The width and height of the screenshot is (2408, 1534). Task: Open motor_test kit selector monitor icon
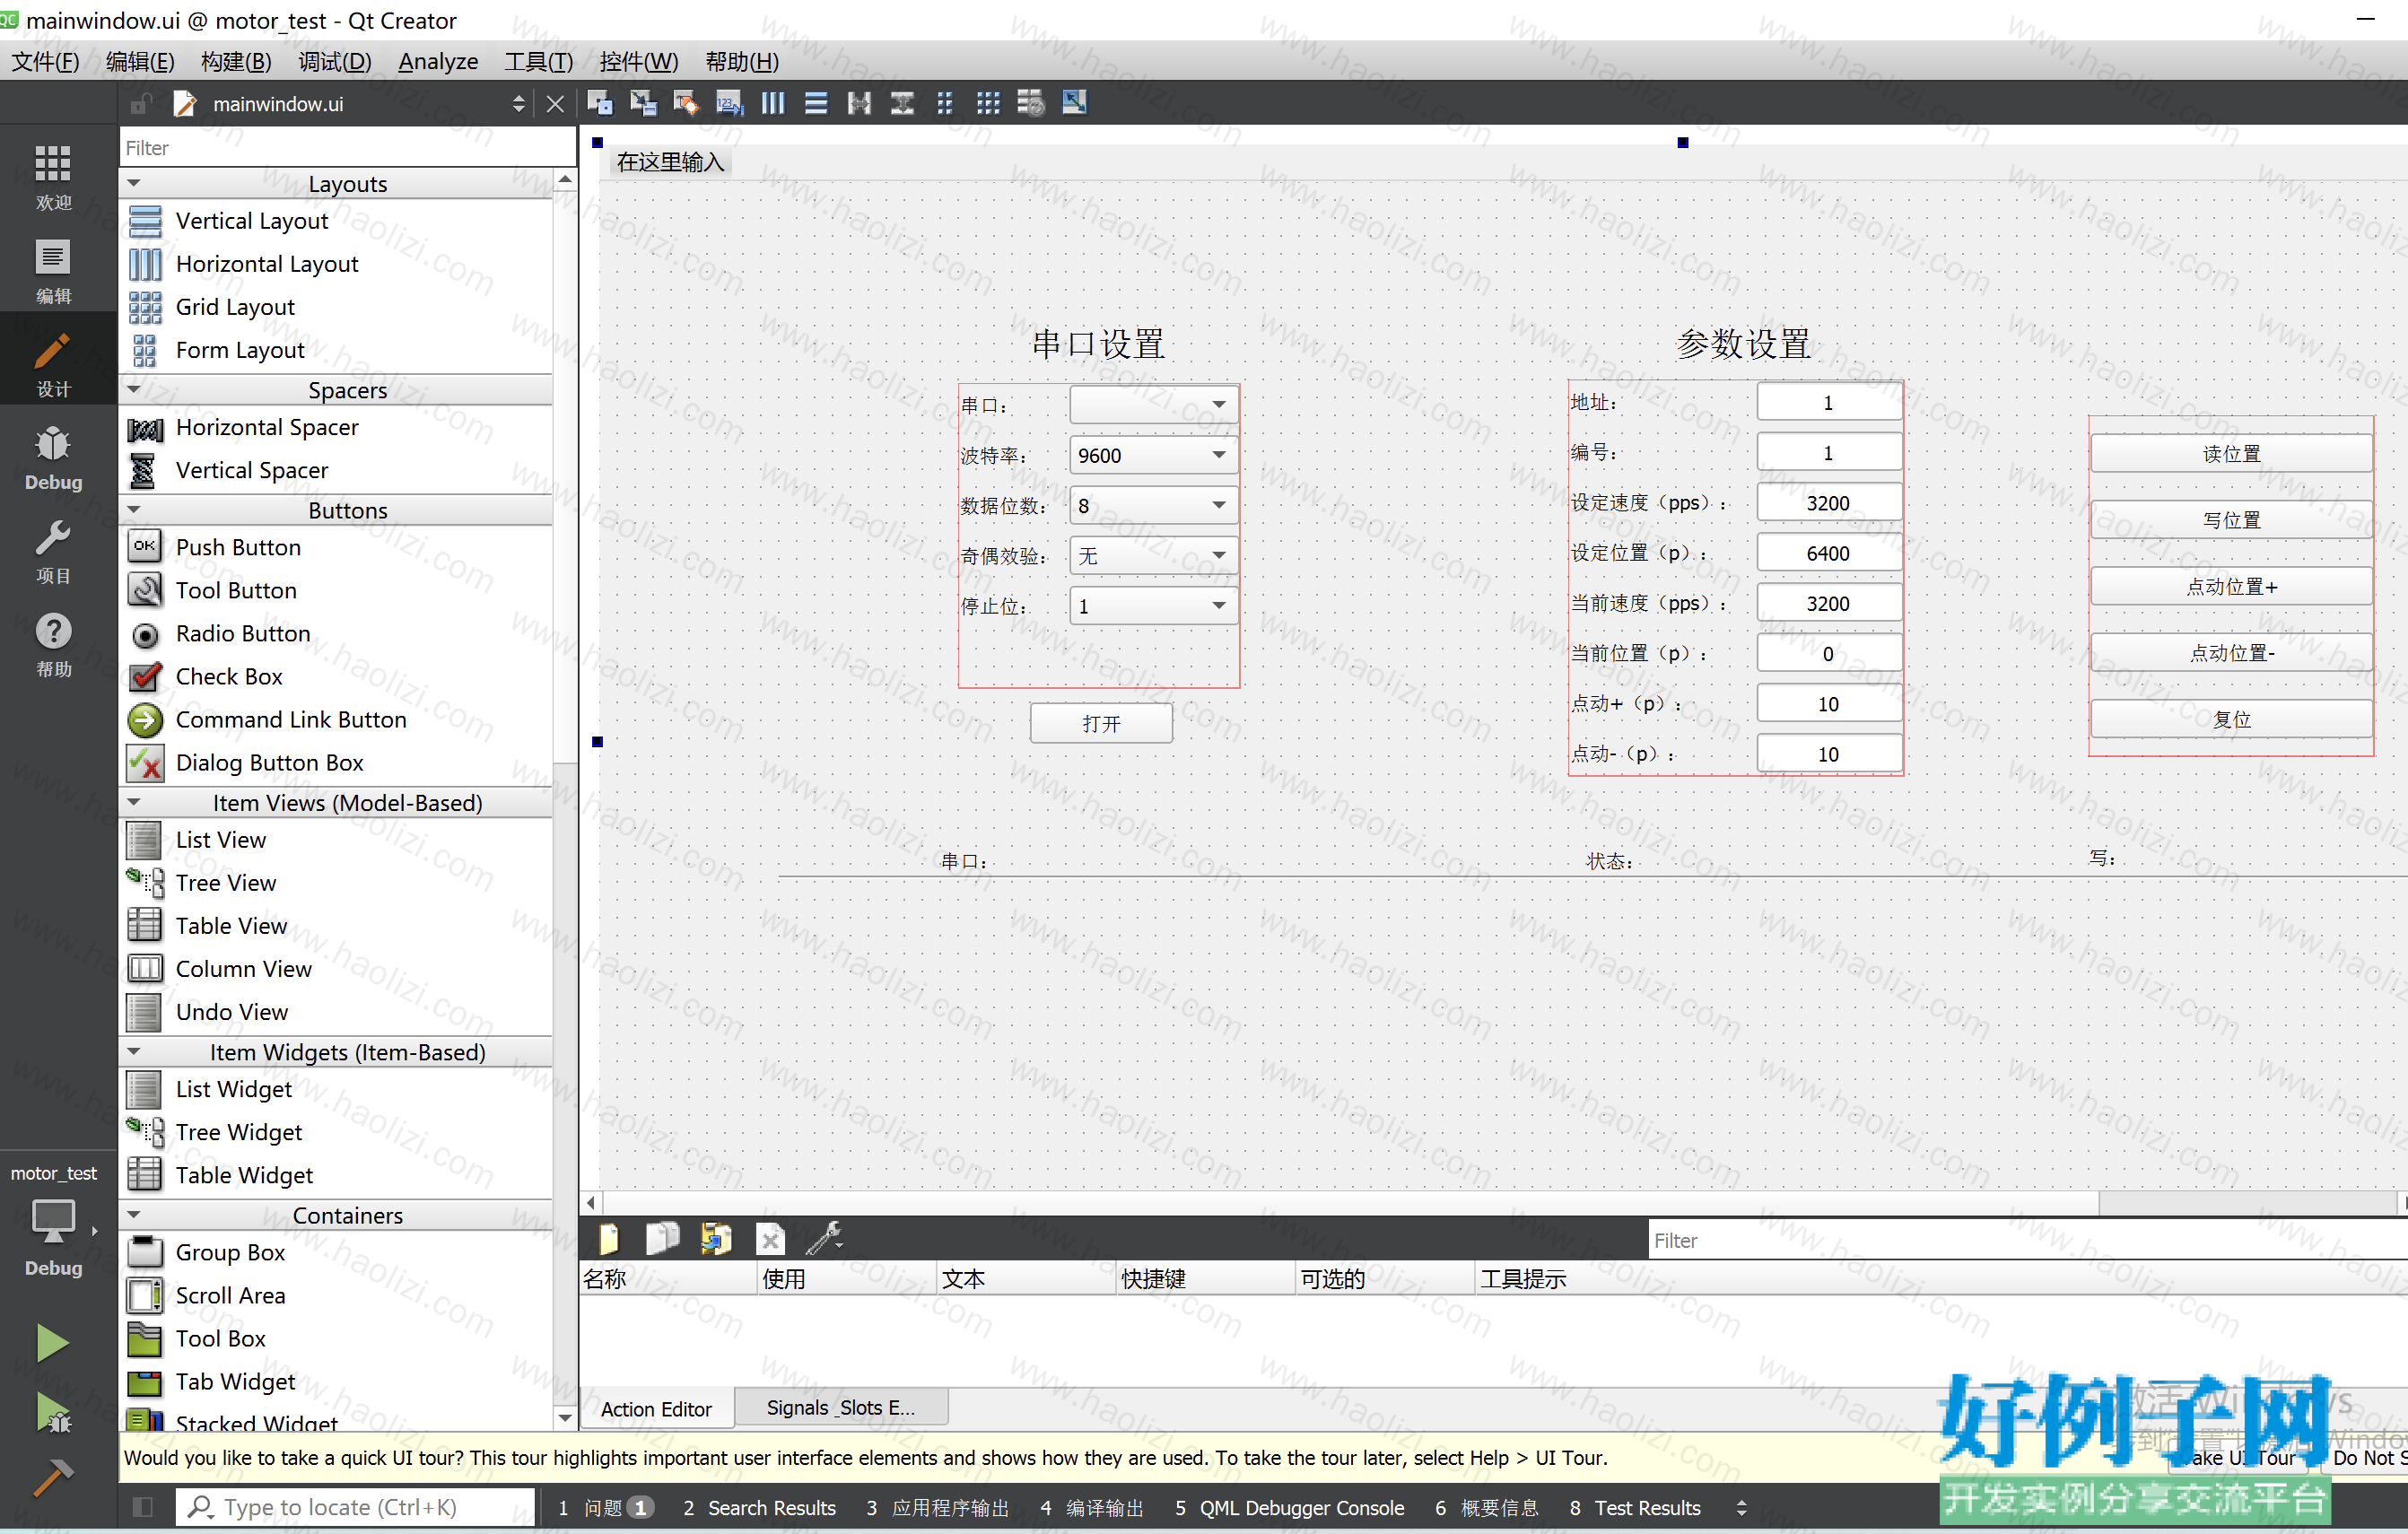(x=53, y=1221)
